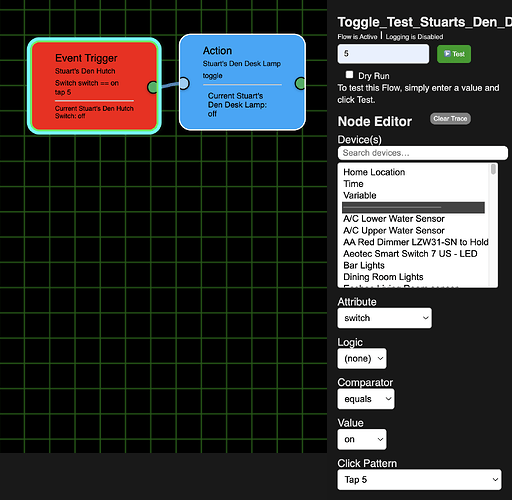This screenshot has height=500, width=512.
Task: Click 'tap 5' text in Event Trigger
Action: (63, 92)
